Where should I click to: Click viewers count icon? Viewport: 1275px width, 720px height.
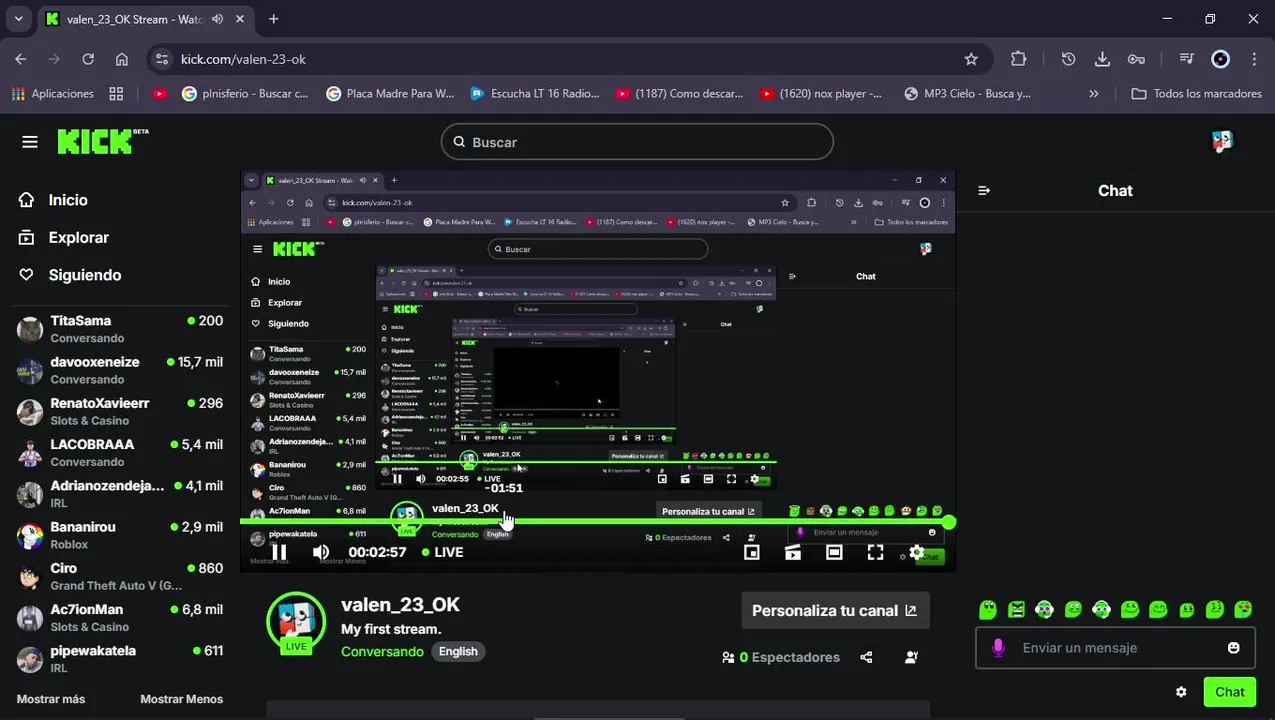(x=728, y=657)
